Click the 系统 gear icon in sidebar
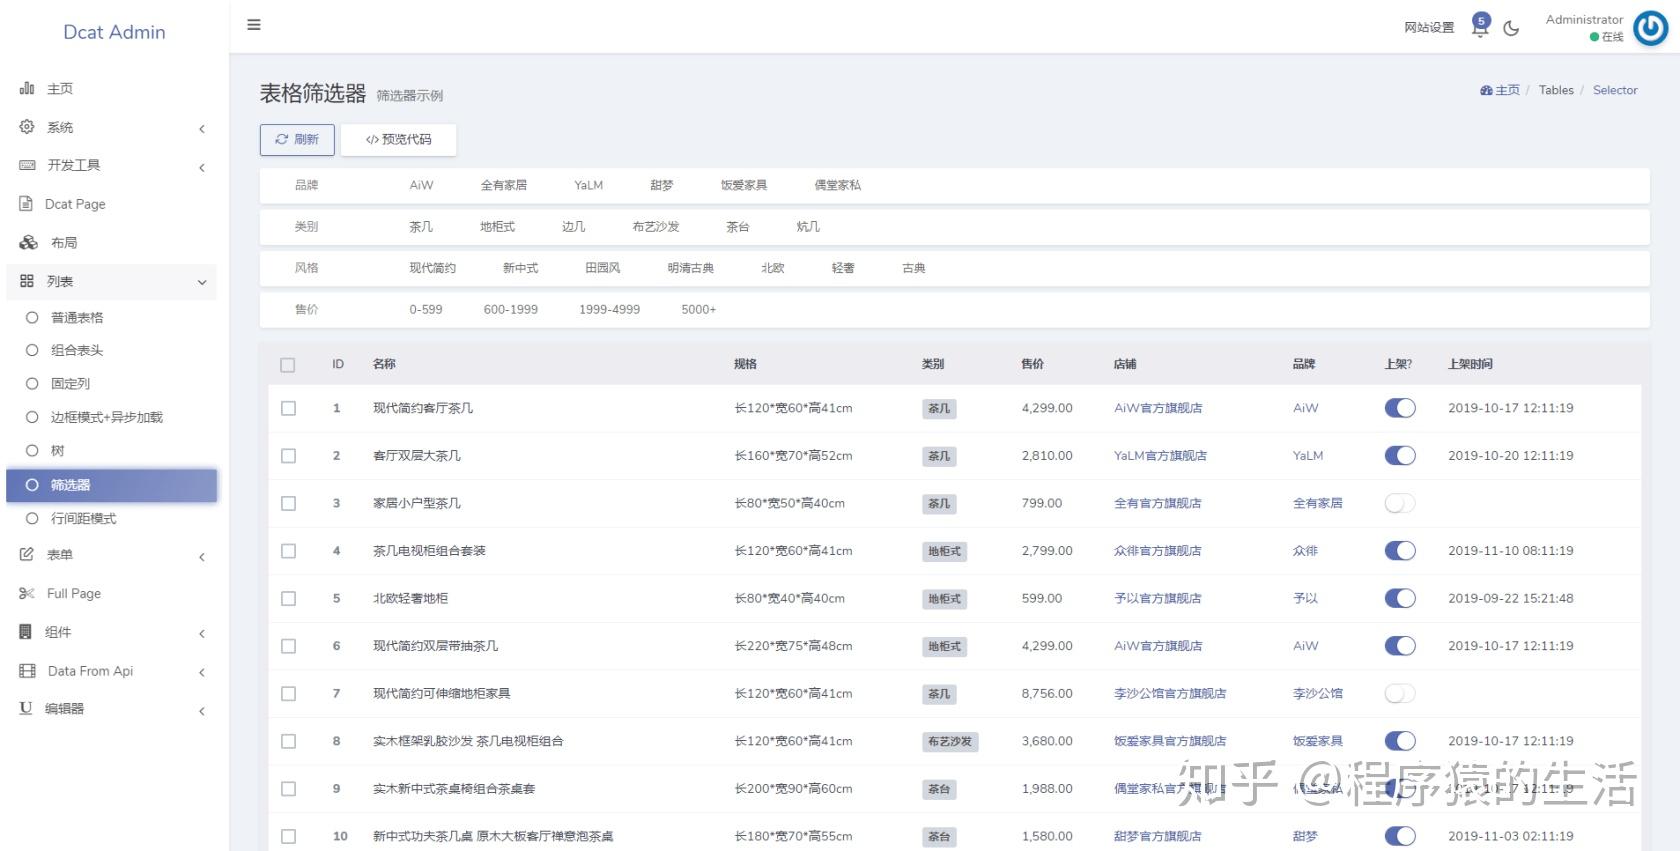1680x851 pixels. point(27,127)
